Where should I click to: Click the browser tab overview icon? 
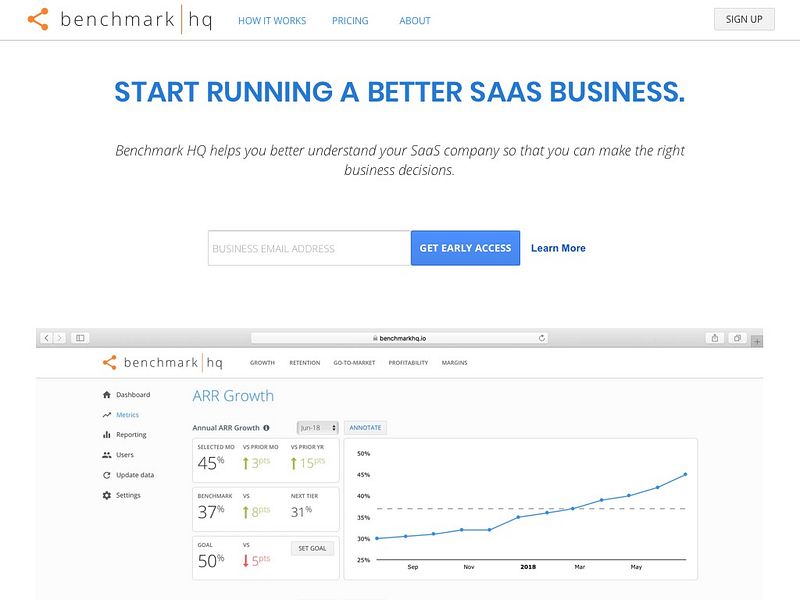pos(738,337)
